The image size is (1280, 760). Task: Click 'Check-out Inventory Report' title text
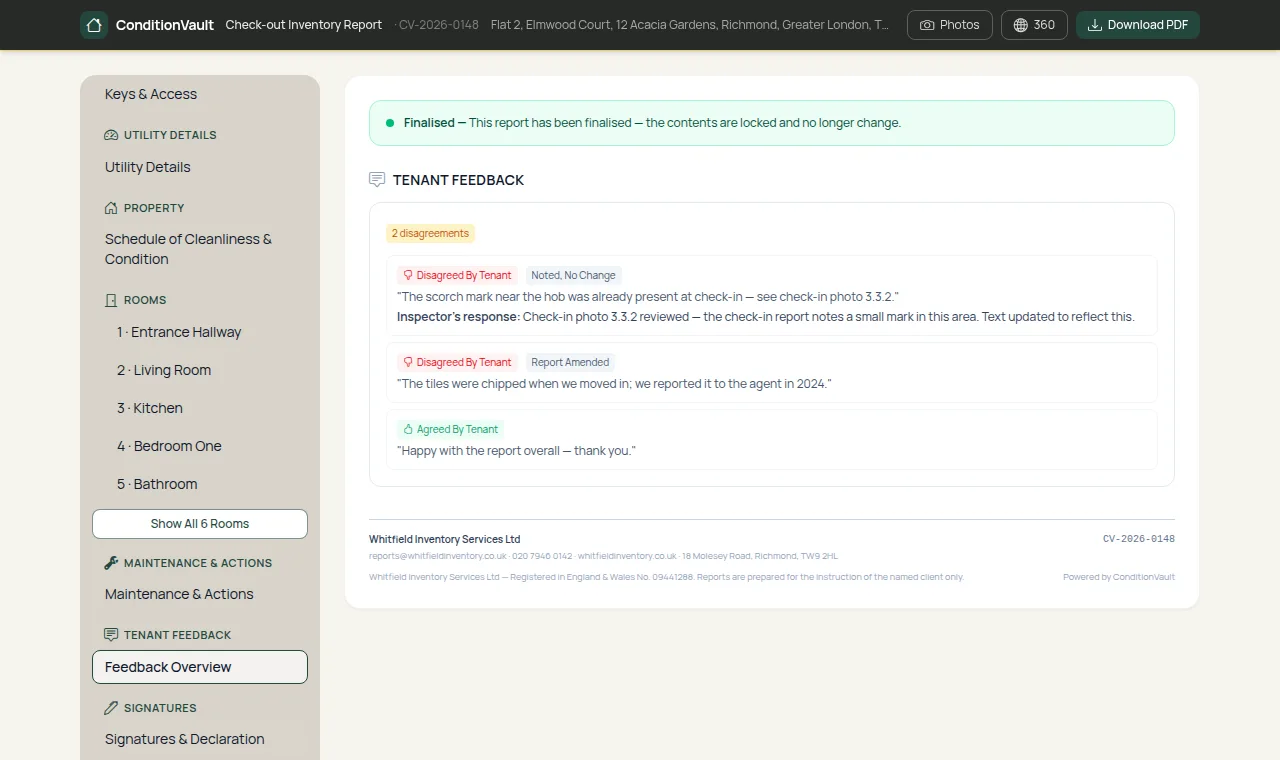[304, 25]
